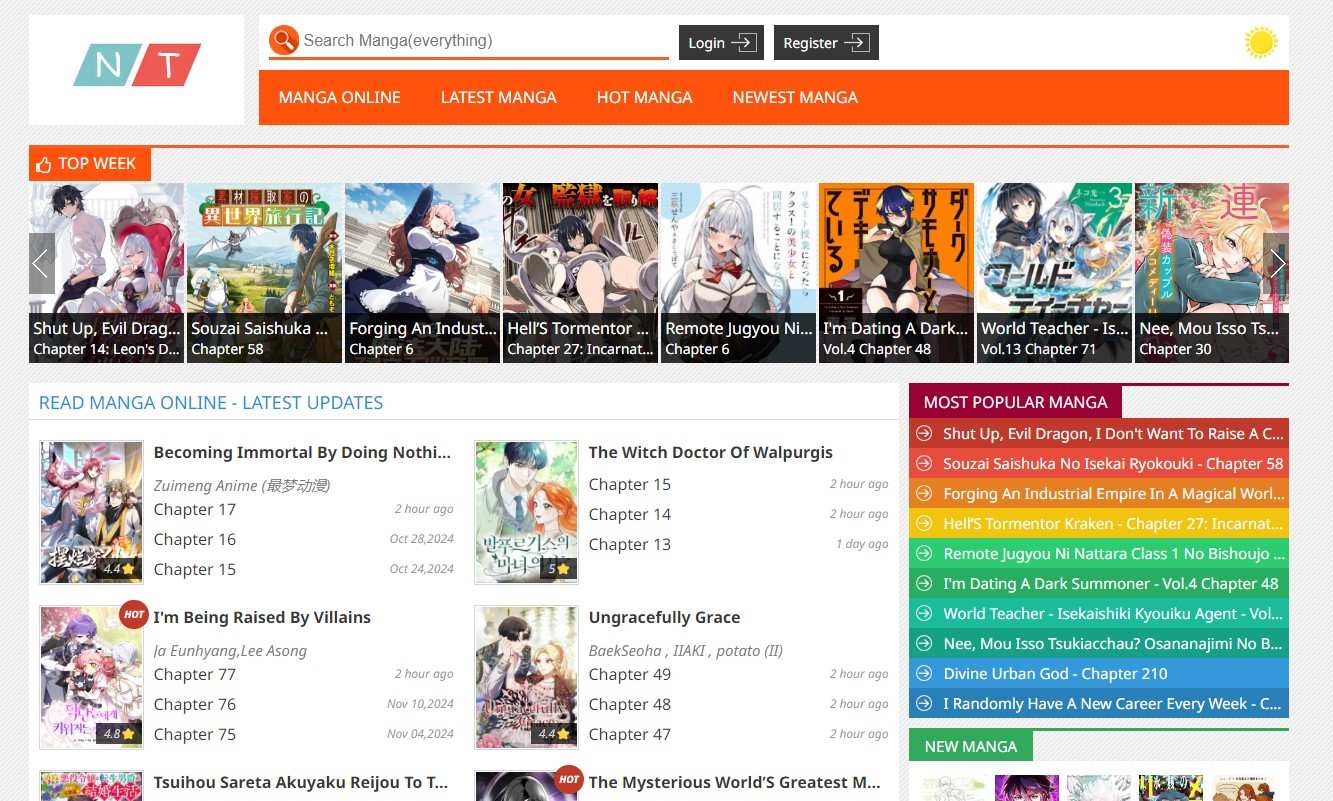1333x801 pixels.
Task: Click arrow icon beside Hell'S Tormentor Kraken
Action: (x=924, y=524)
